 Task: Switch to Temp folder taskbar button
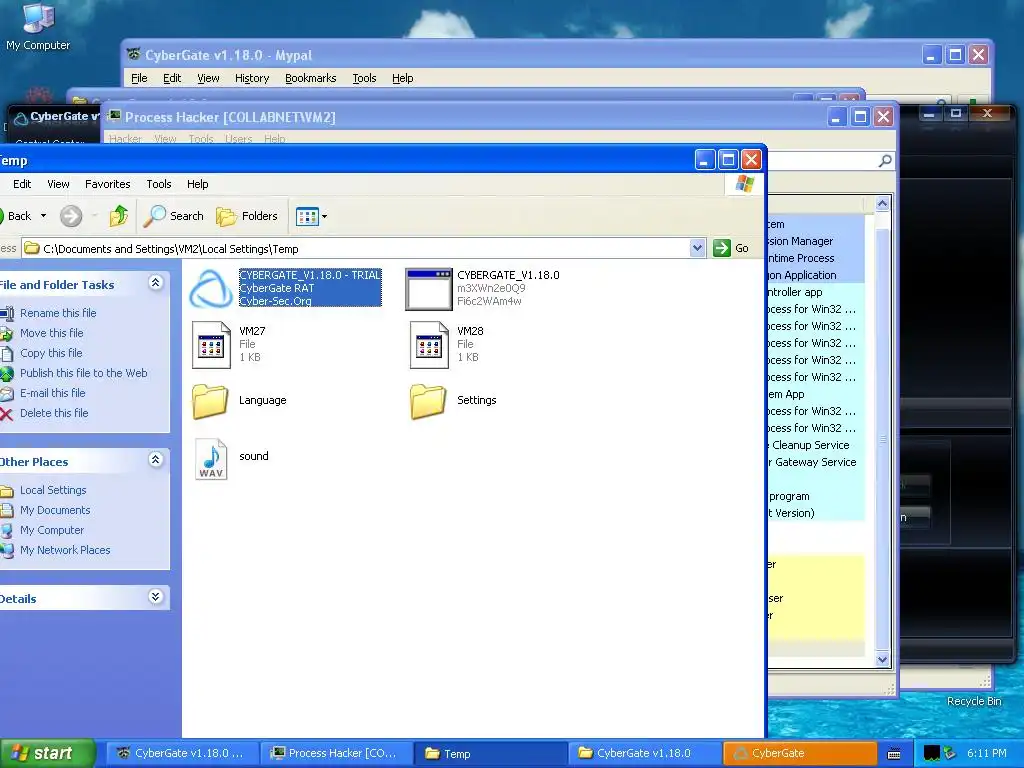[490, 754]
